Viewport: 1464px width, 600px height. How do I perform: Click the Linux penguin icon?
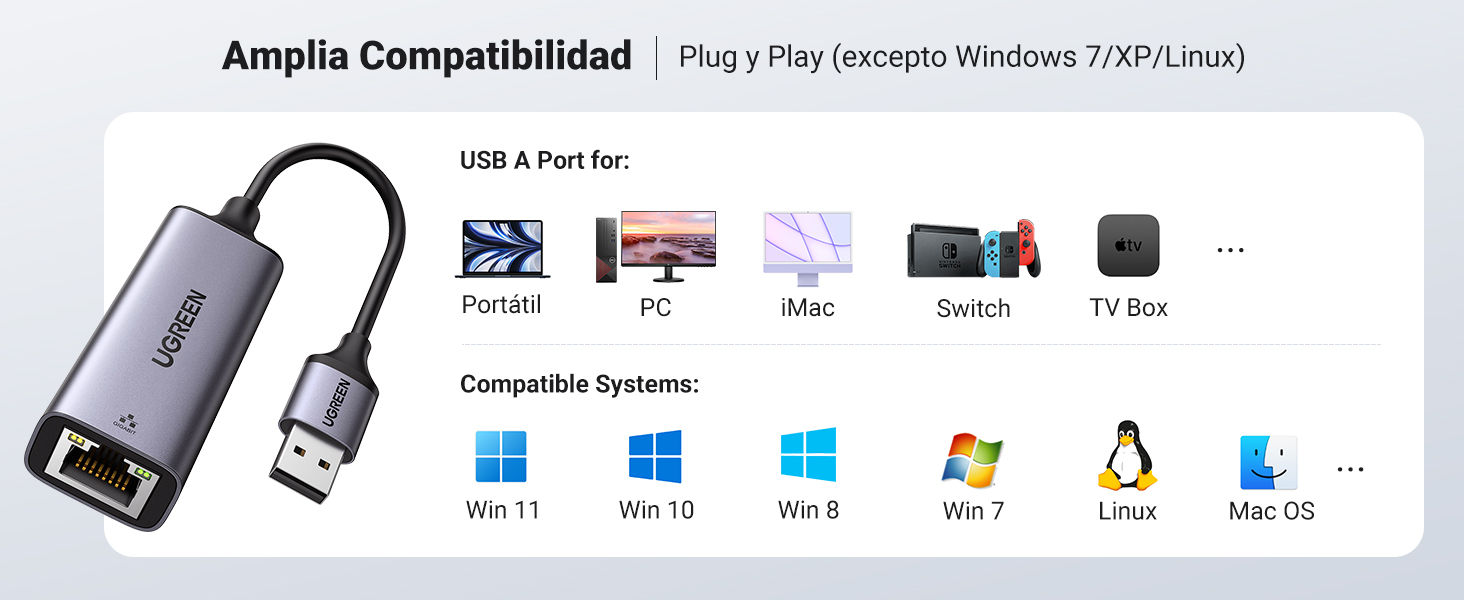[1127, 455]
